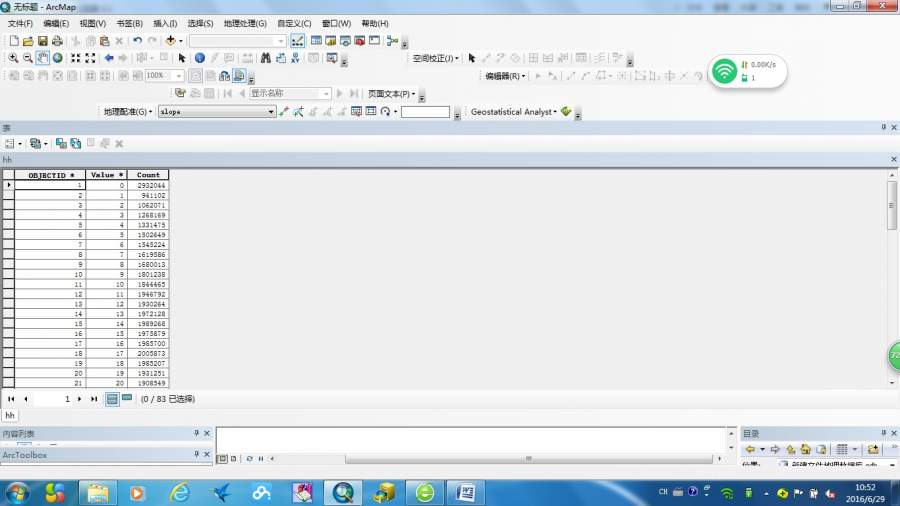Undo the last action
This screenshot has height=506, width=900.
click(x=138, y=41)
